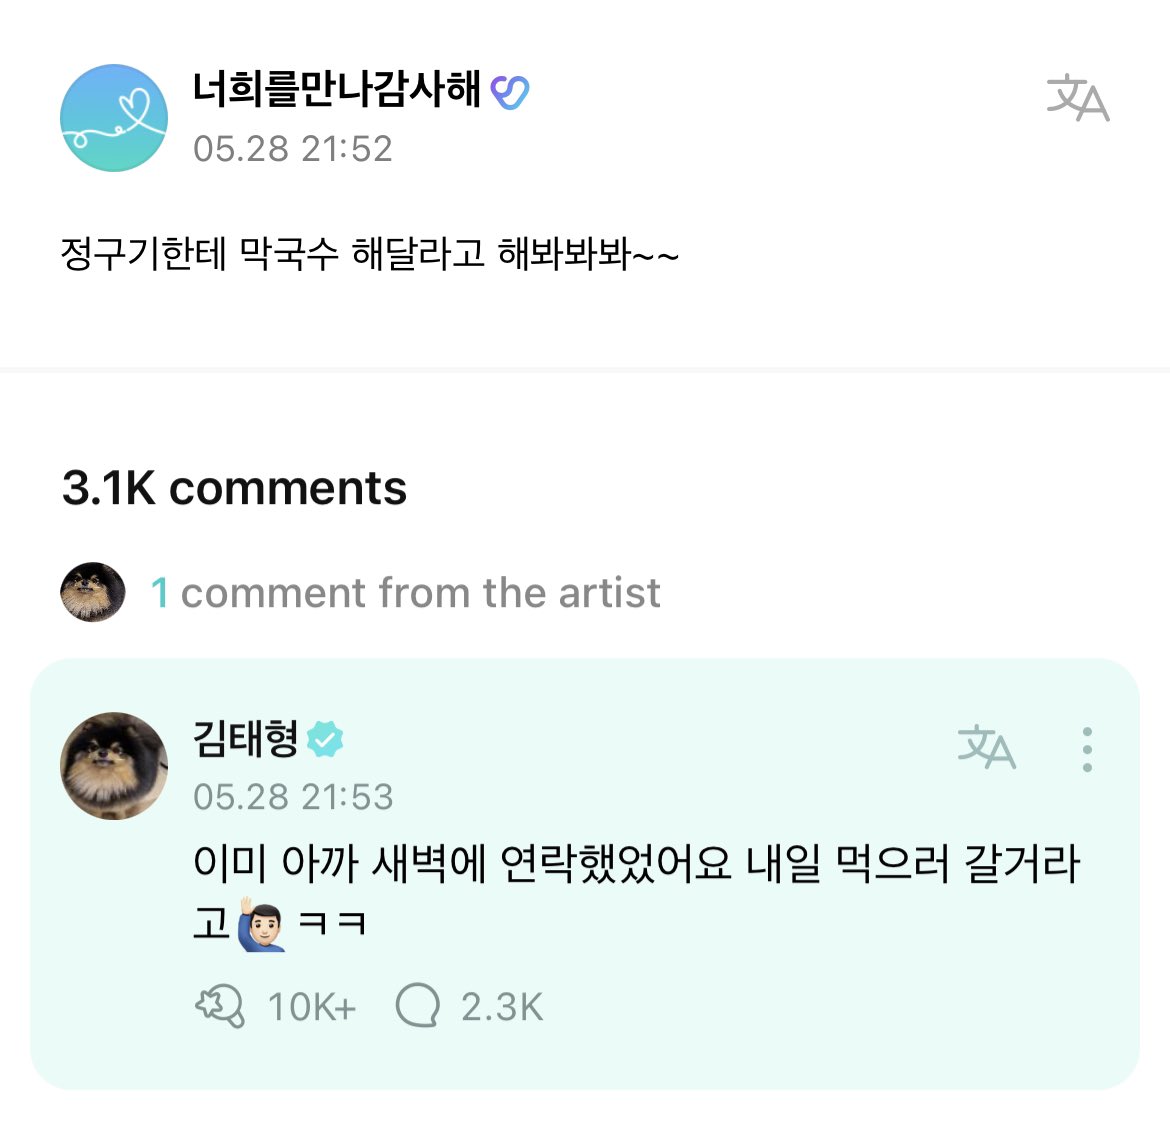
Task: Tap the post timestamp 05.28 21:52
Action: pyautogui.click(x=292, y=149)
